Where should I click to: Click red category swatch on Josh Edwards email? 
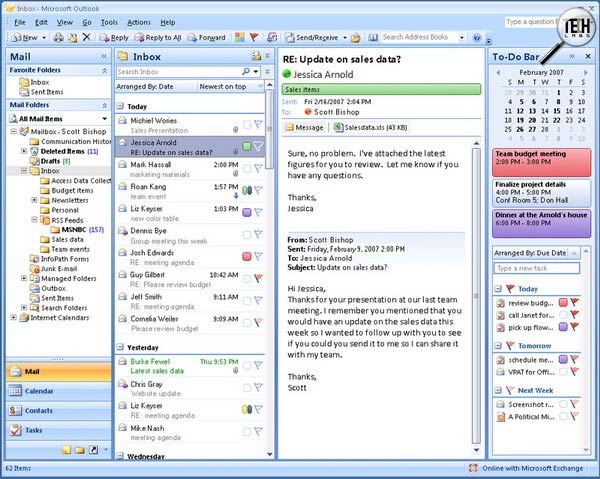pyautogui.click(x=247, y=256)
